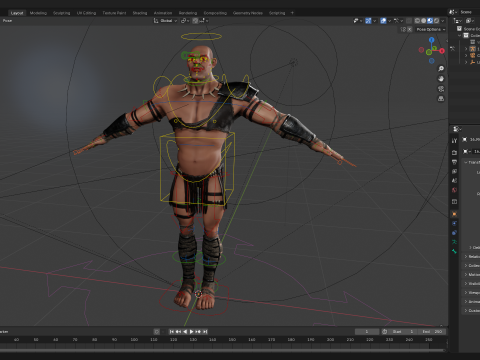The width and height of the screenshot is (480, 360).
Task: Toggle X-axis mirror next to Pose Options
Action: tap(410, 29)
